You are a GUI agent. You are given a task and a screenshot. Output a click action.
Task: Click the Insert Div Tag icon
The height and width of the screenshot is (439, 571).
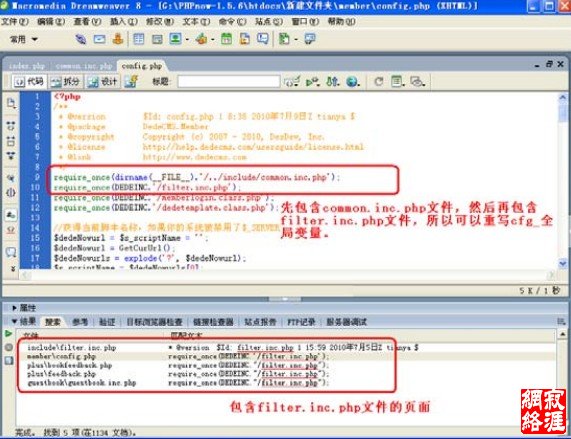pos(157,39)
